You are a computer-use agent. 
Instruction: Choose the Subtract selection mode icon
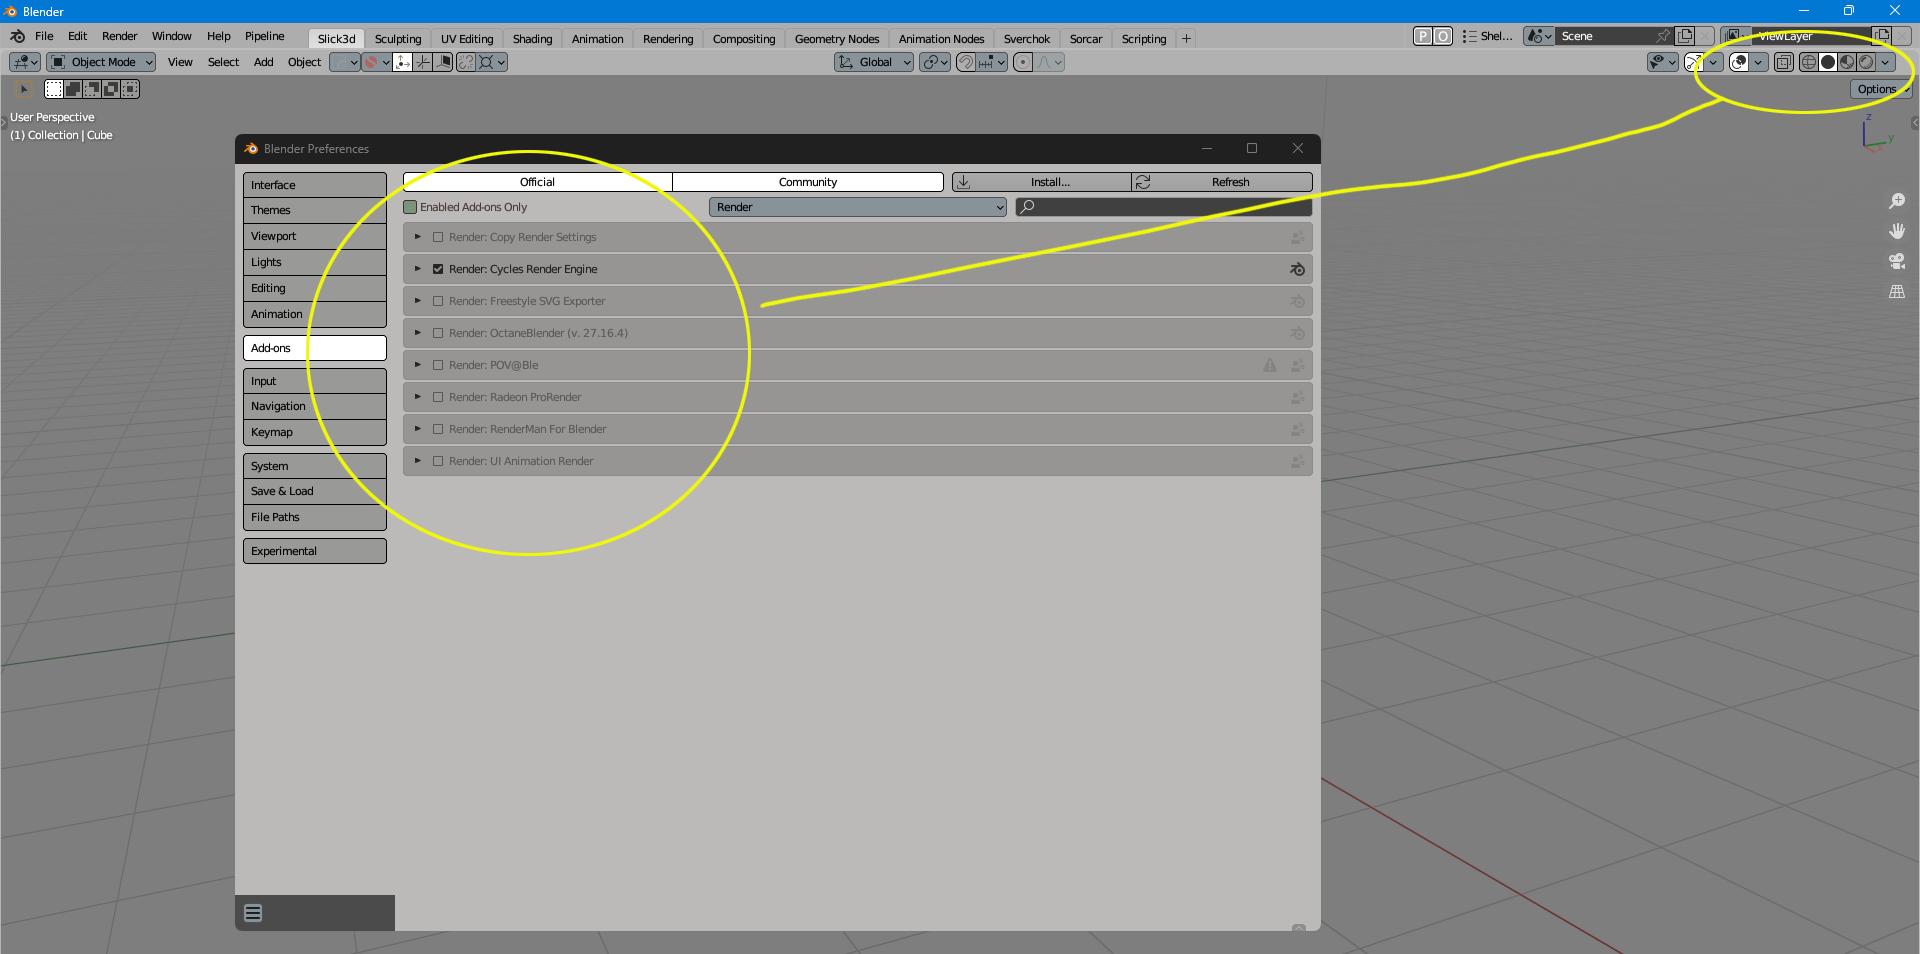coord(92,89)
